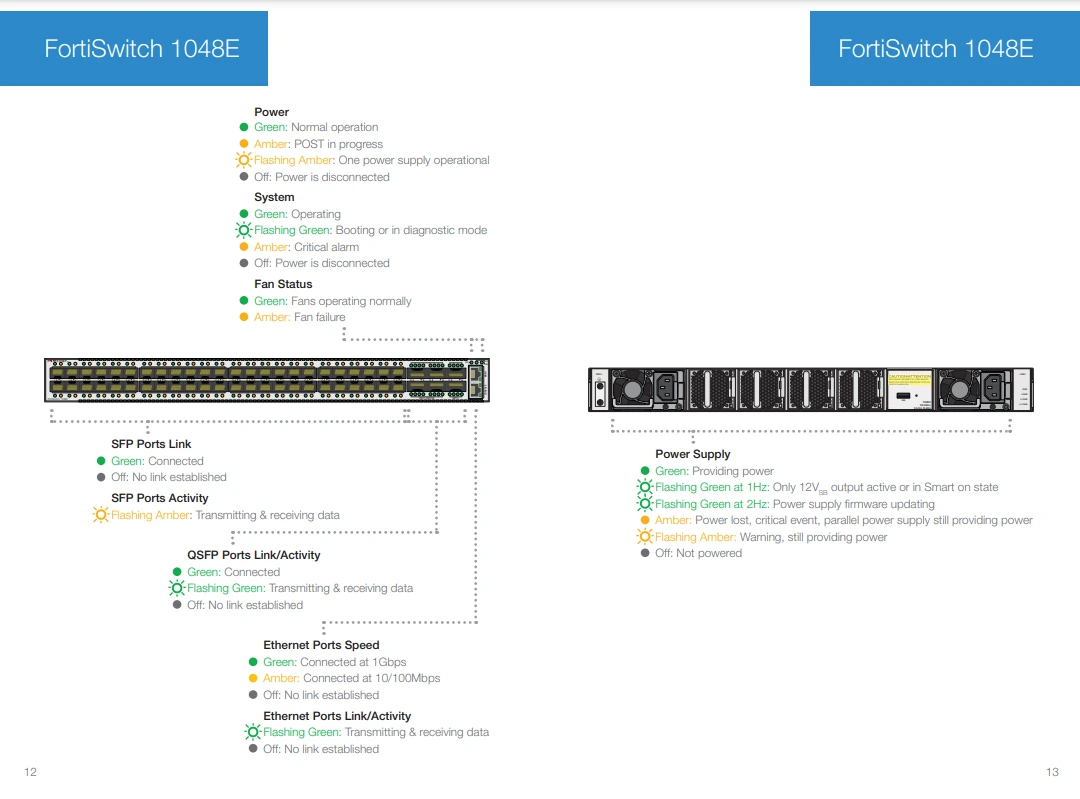The width and height of the screenshot is (1080, 799).
Task: Click the amber dot next to Fan failure
Action: click(x=244, y=317)
